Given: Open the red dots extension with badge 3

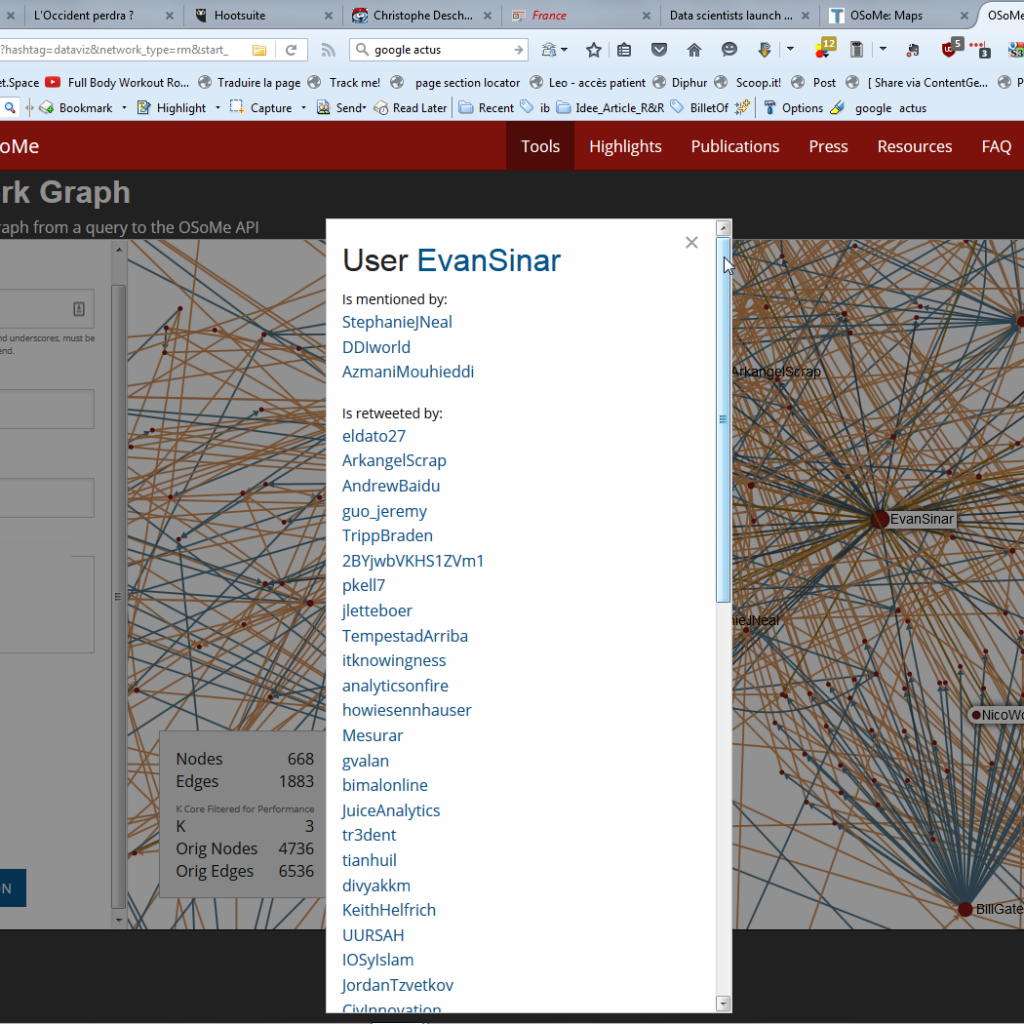Looking at the screenshot, I should [x=980, y=49].
